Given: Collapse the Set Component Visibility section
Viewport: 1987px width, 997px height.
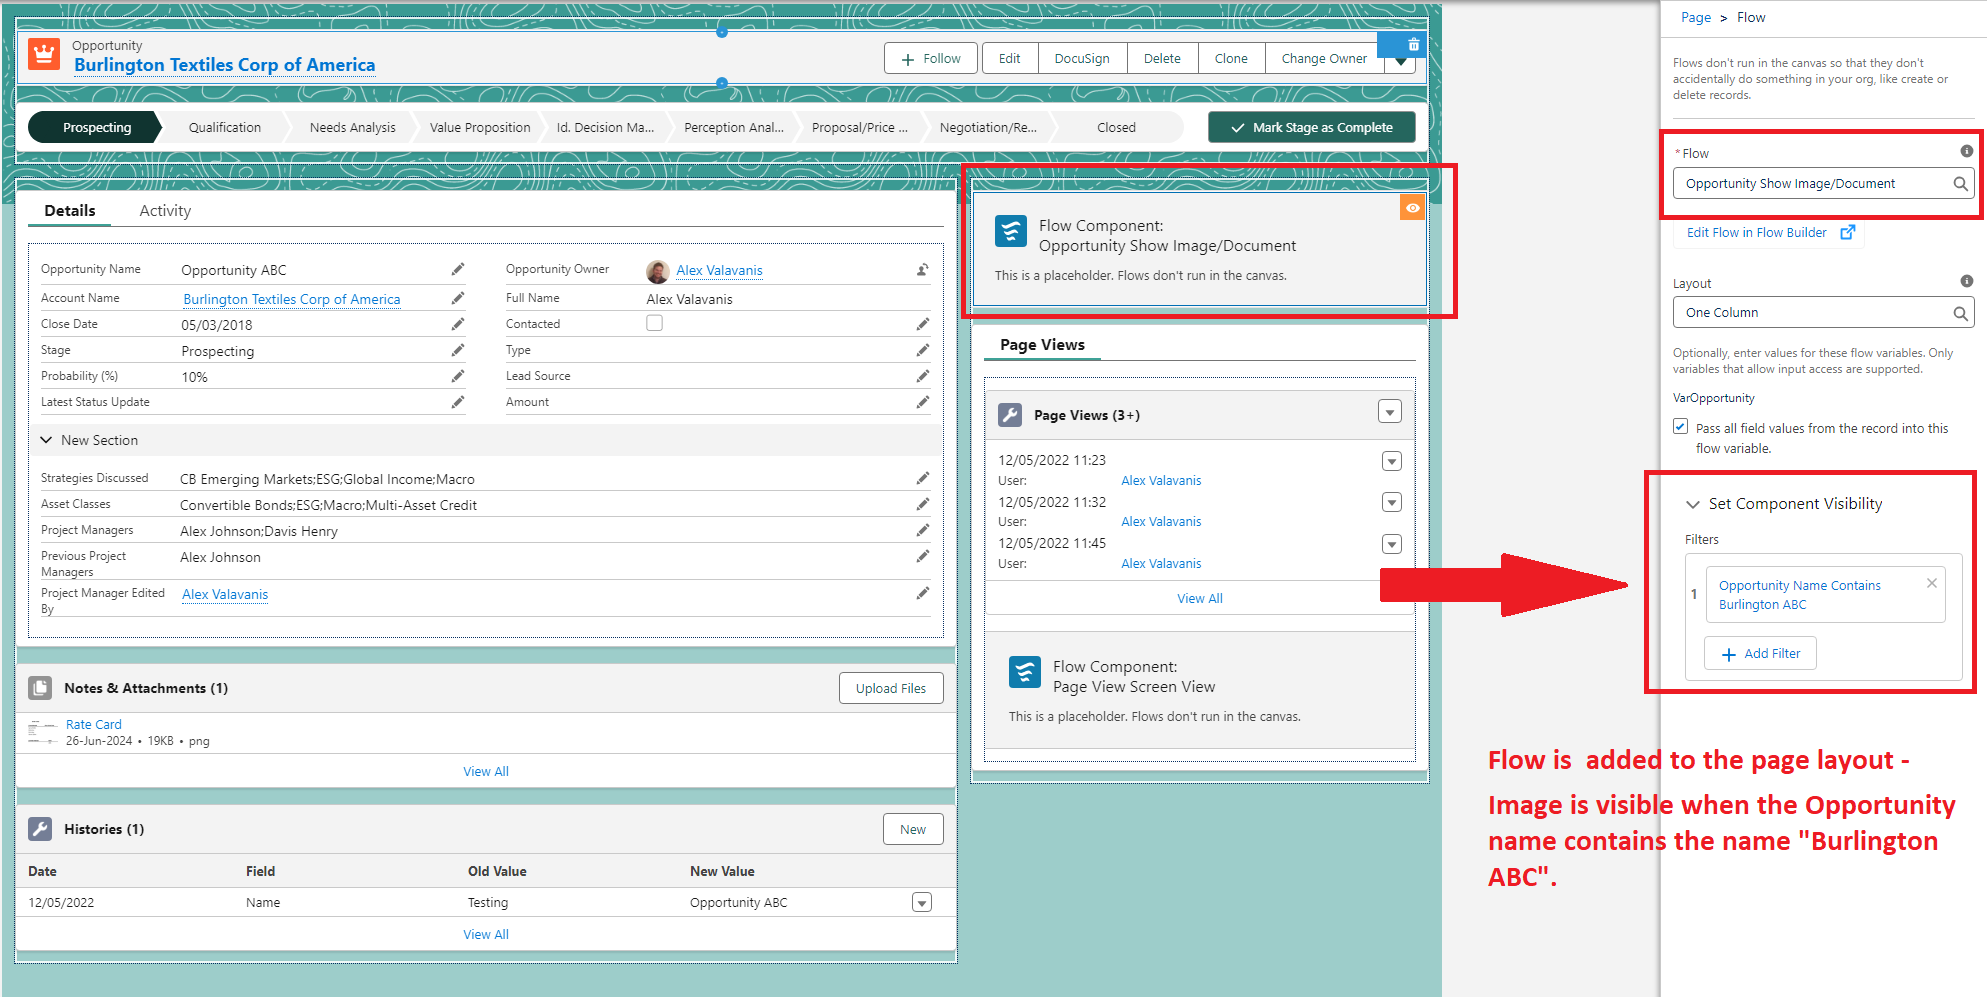Looking at the screenshot, I should (x=1693, y=504).
